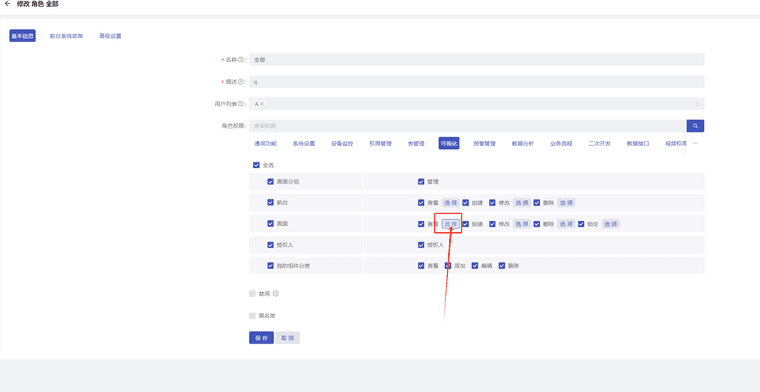Toggle 修改 checkbox in the 画面 row

pos(492,224)
